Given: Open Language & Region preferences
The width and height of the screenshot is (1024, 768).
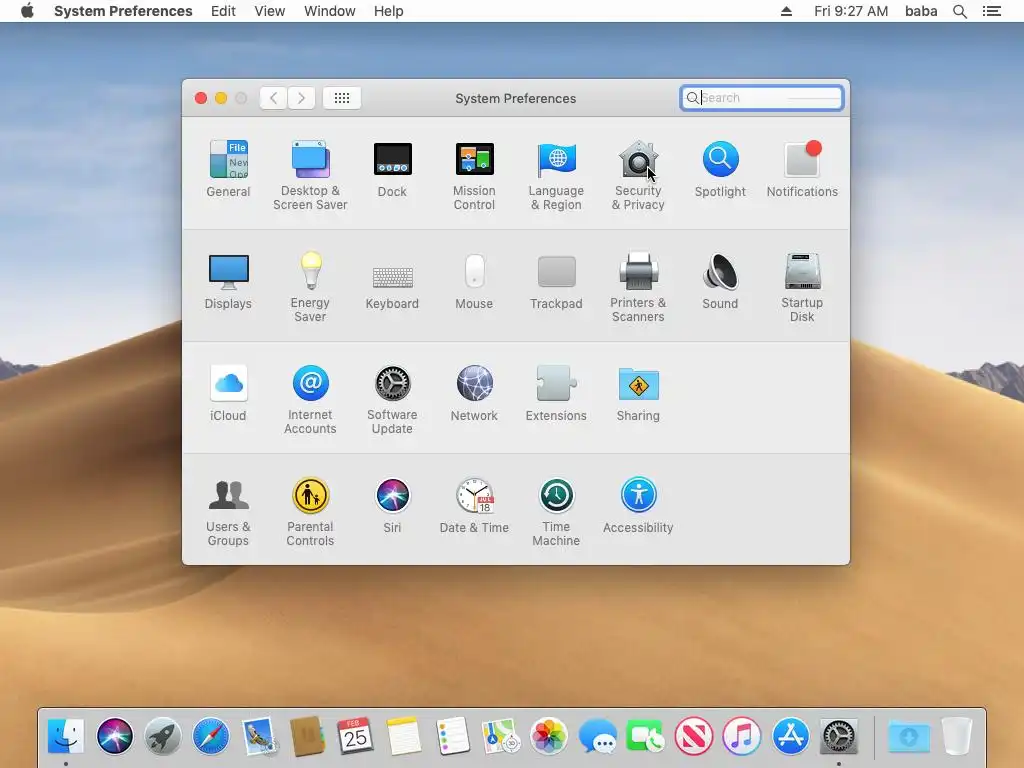Looking at the screenshot, I should click(556, 175).
